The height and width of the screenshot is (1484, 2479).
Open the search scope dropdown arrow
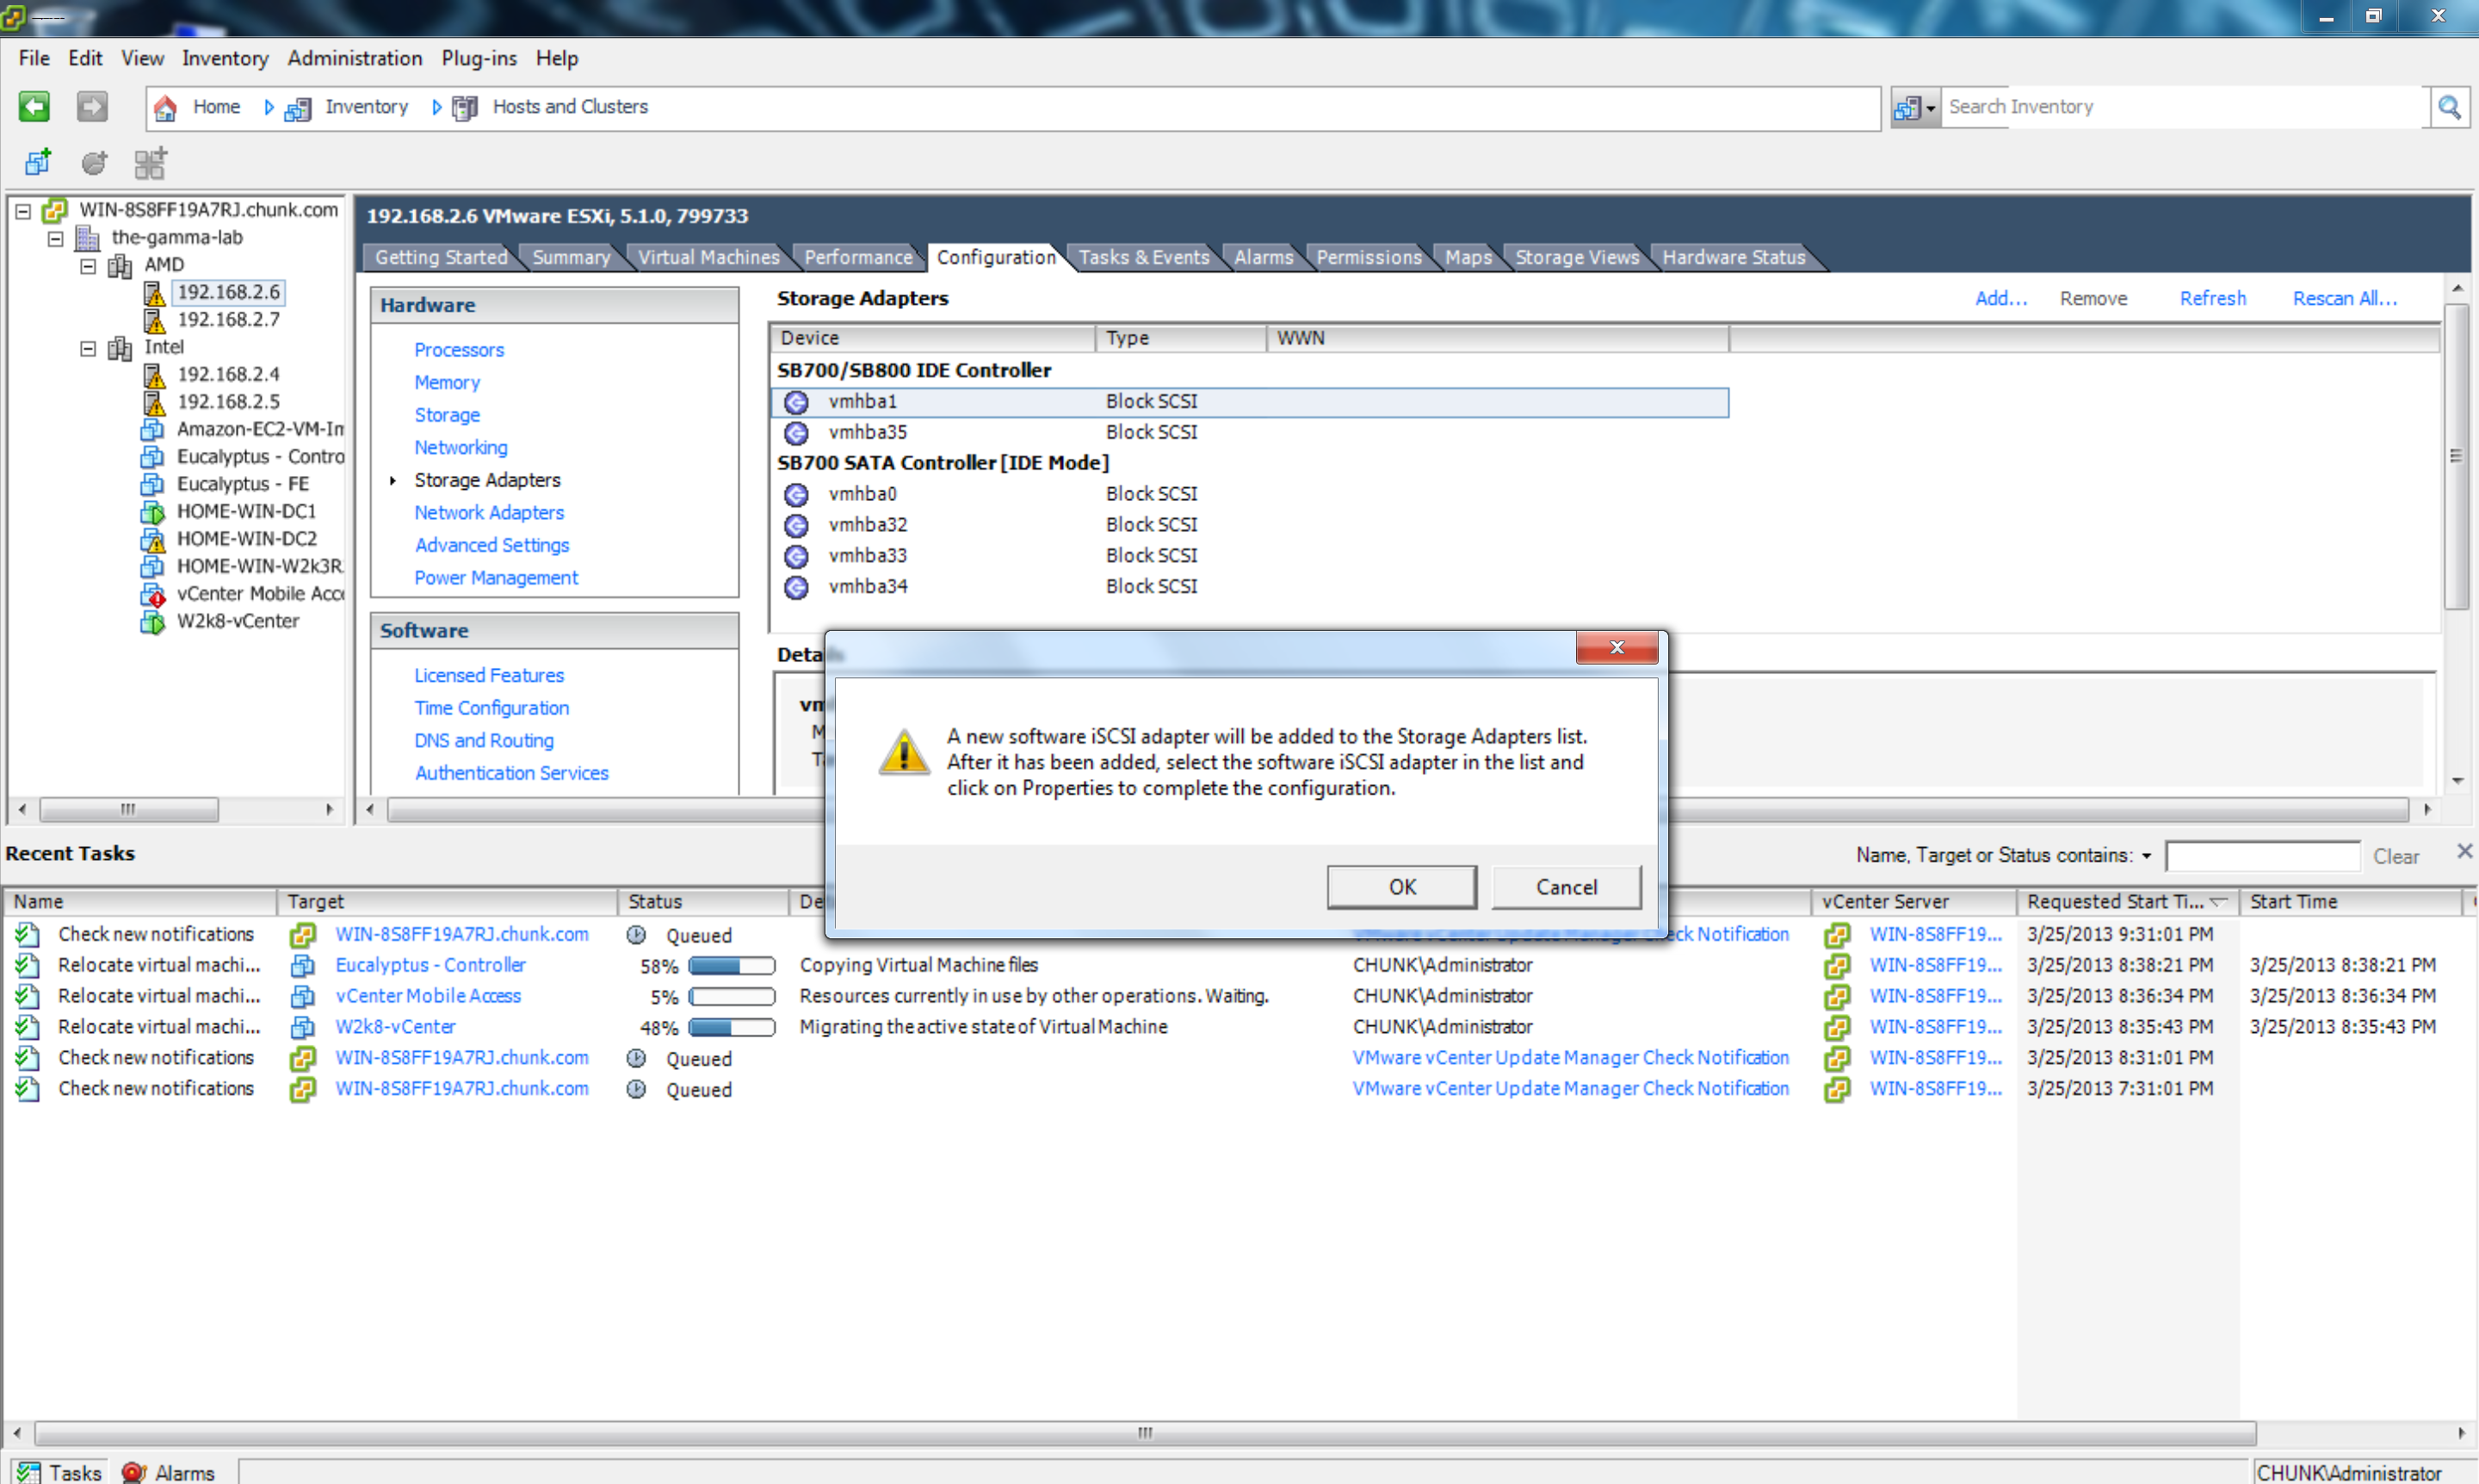(1930, 108)
